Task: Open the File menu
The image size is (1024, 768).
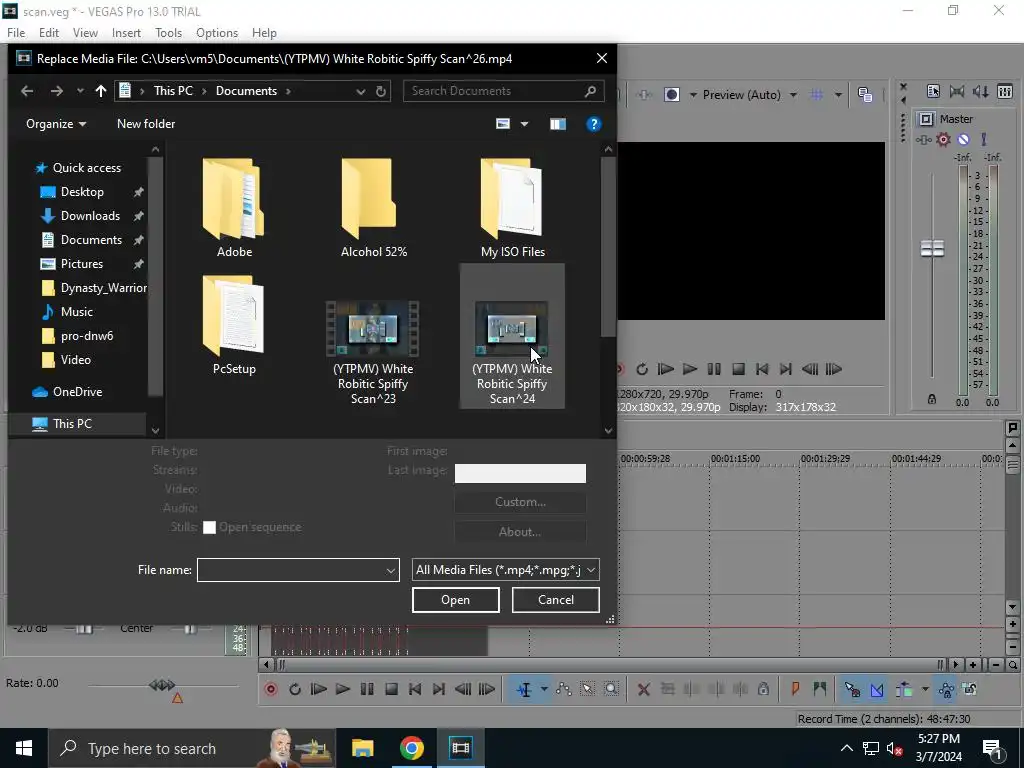Action: [16, 33]
